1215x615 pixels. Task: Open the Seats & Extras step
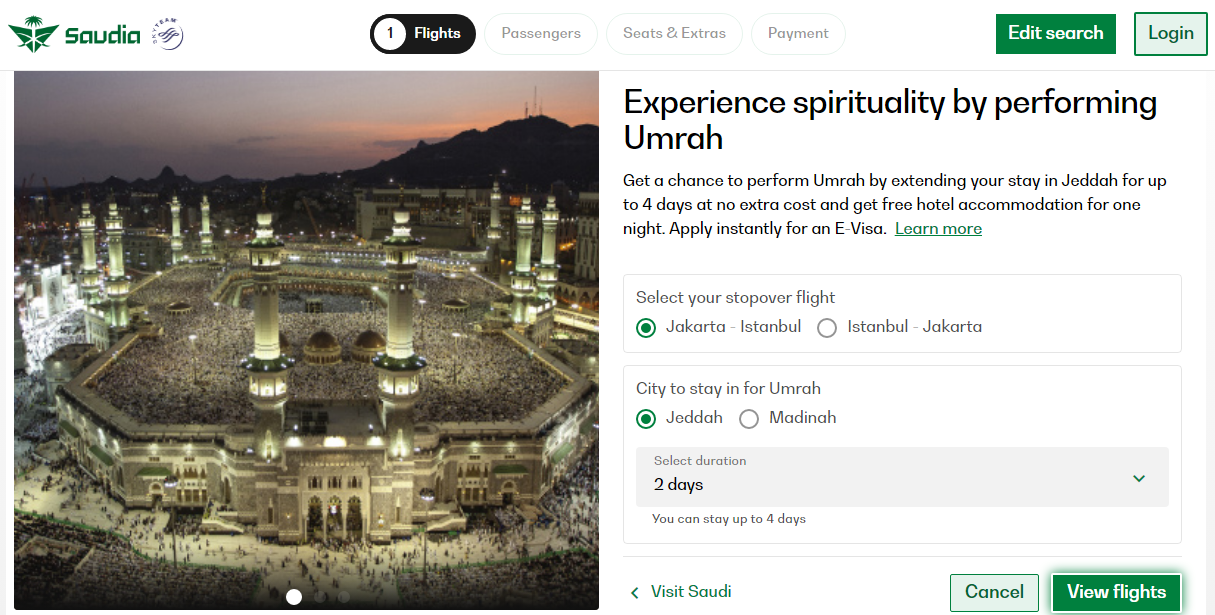[x=674, y=34]
